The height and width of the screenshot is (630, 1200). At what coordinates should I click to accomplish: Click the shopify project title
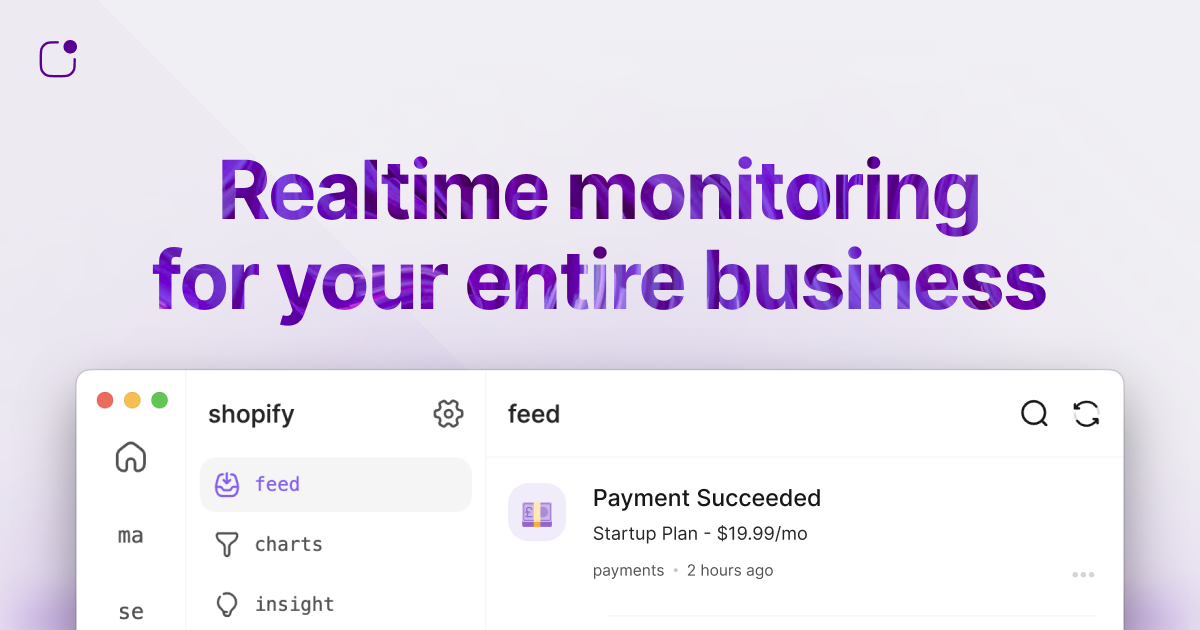coord(251,414)
